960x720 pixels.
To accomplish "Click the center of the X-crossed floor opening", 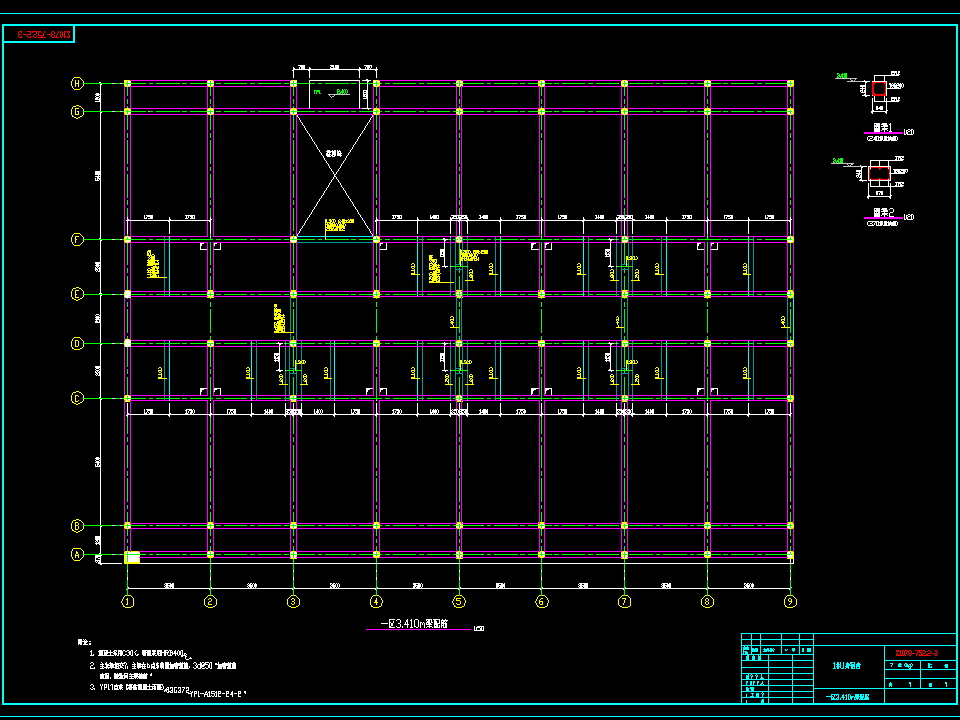I will (335, 175).
